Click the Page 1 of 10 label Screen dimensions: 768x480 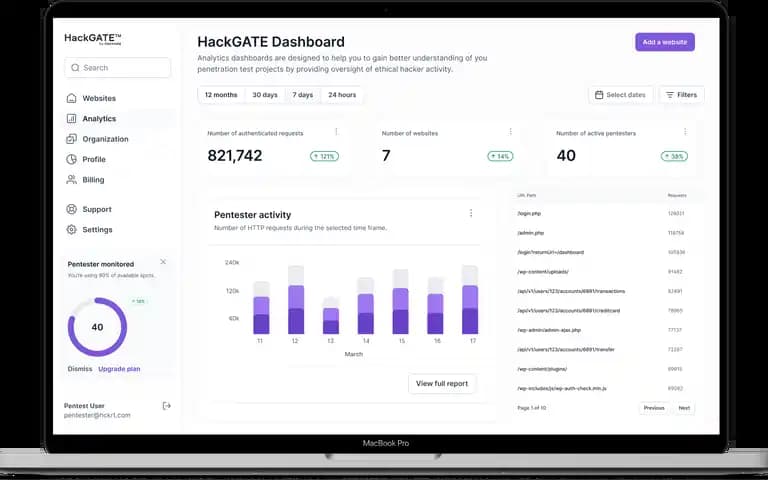(531, 408)
